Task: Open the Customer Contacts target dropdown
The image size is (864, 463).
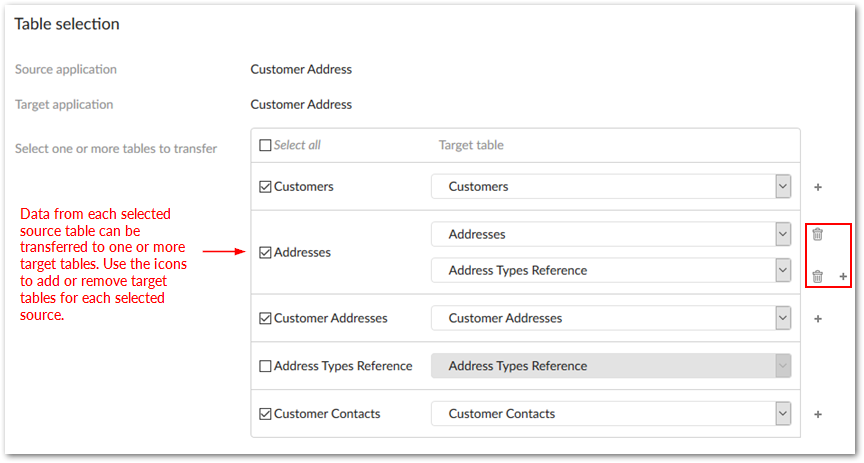Action: pos(783,413)
